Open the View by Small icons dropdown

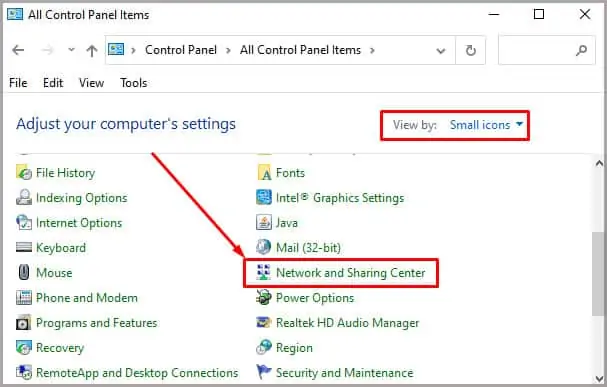coord(486,125)
